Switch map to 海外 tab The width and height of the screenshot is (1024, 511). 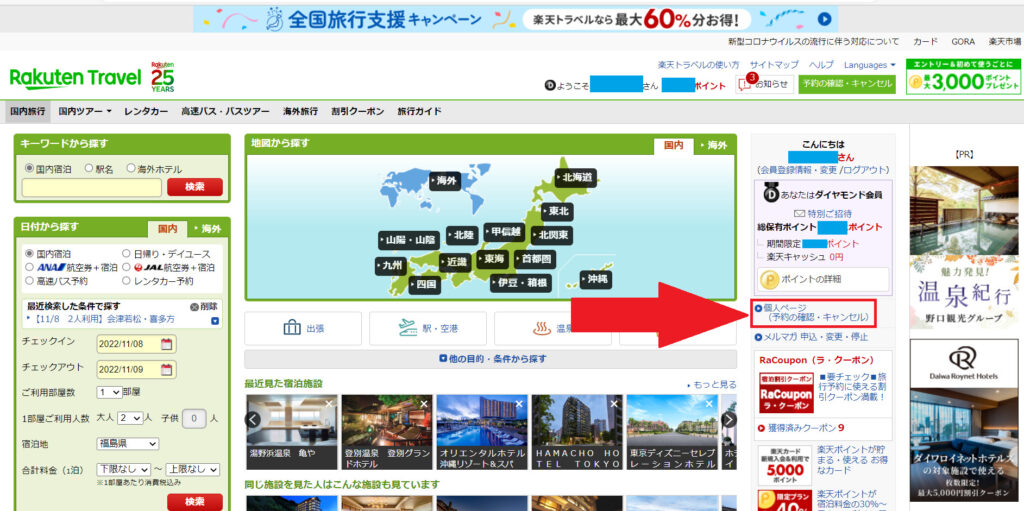pos(714,146)
